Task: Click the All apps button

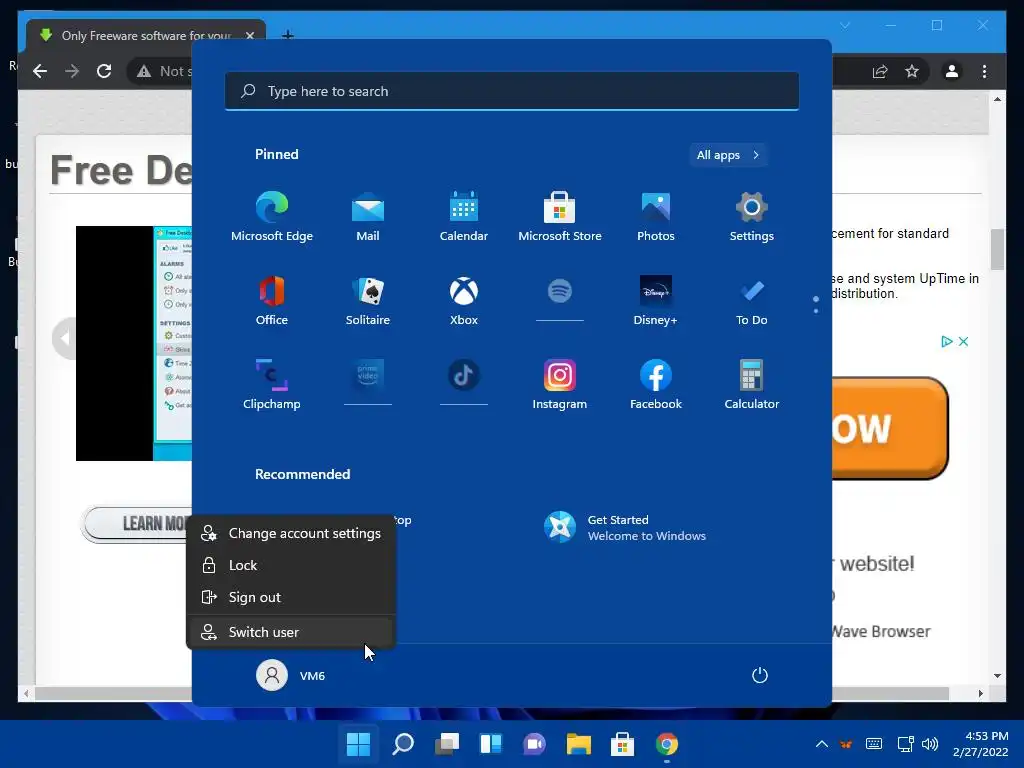Action: pos(728,155)
